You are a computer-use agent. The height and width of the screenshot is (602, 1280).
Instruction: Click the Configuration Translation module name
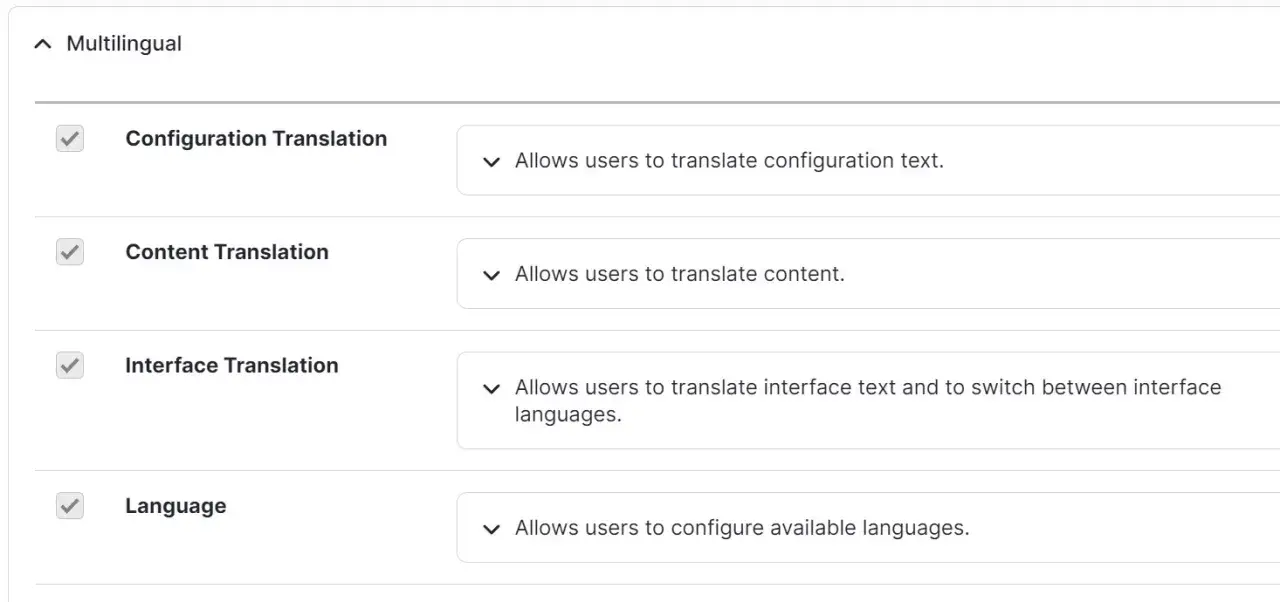click(256, 139)
